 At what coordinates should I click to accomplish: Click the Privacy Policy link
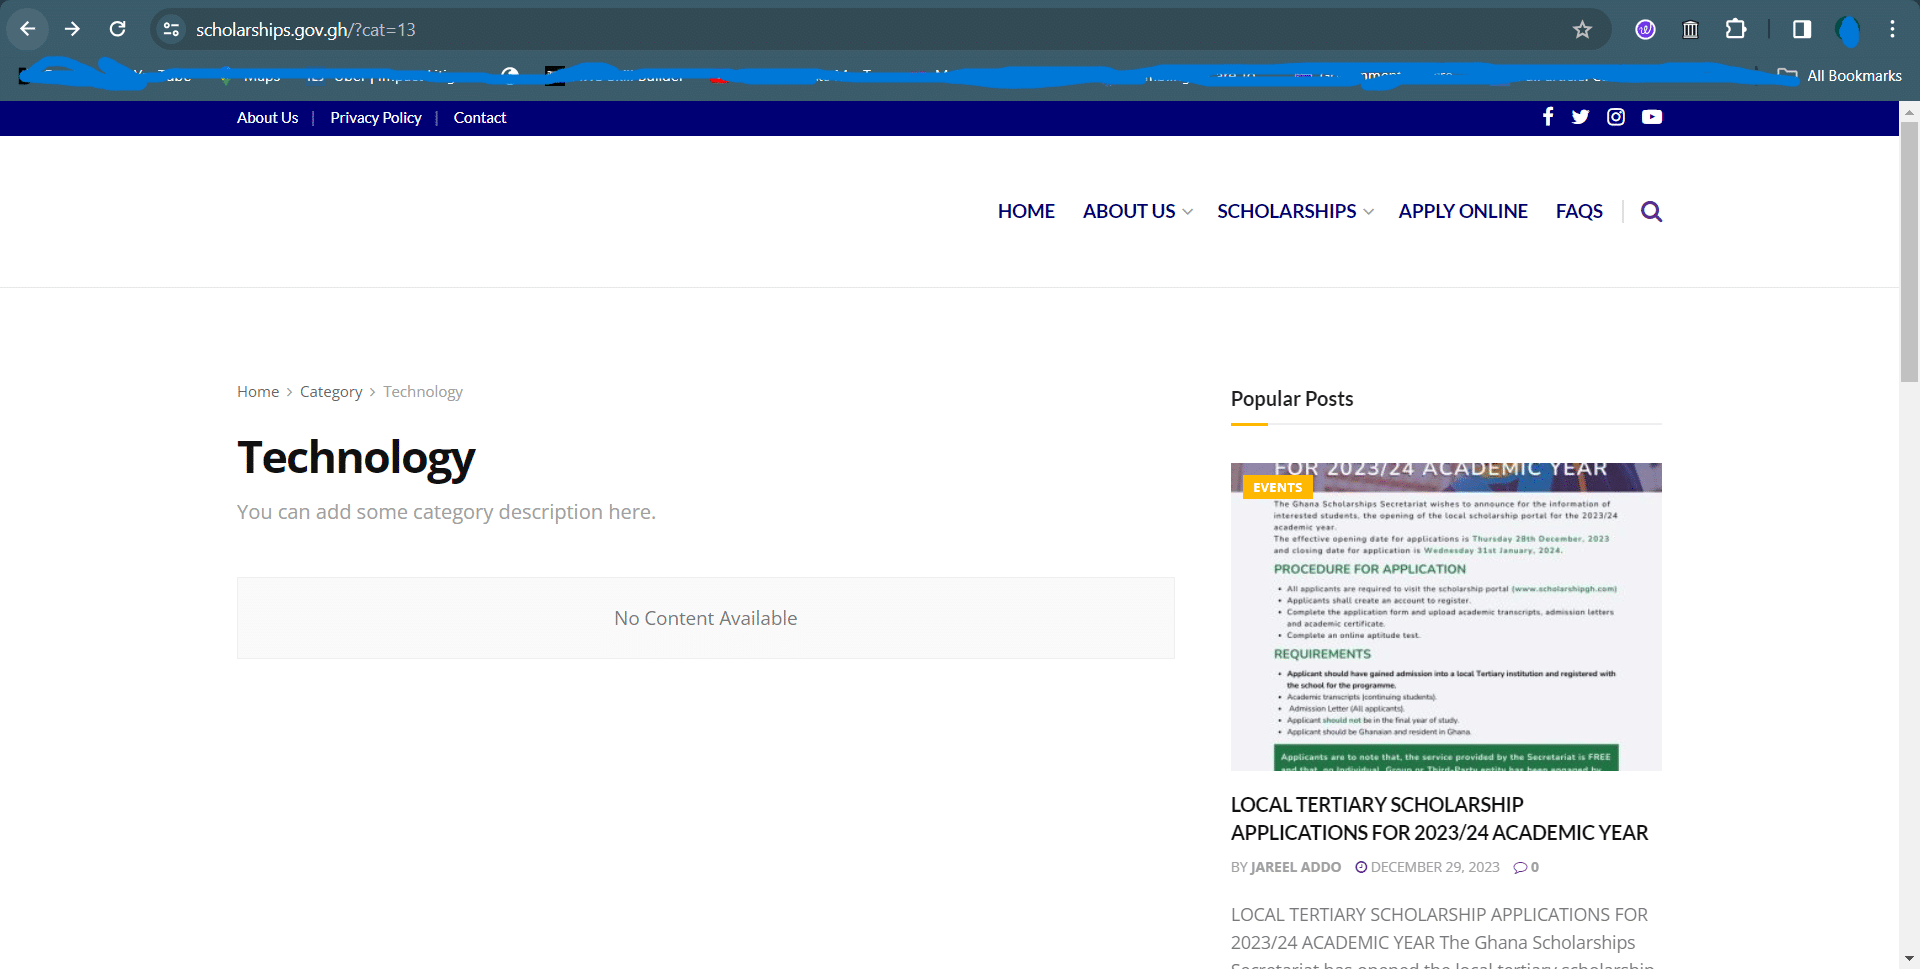[376, 118]
